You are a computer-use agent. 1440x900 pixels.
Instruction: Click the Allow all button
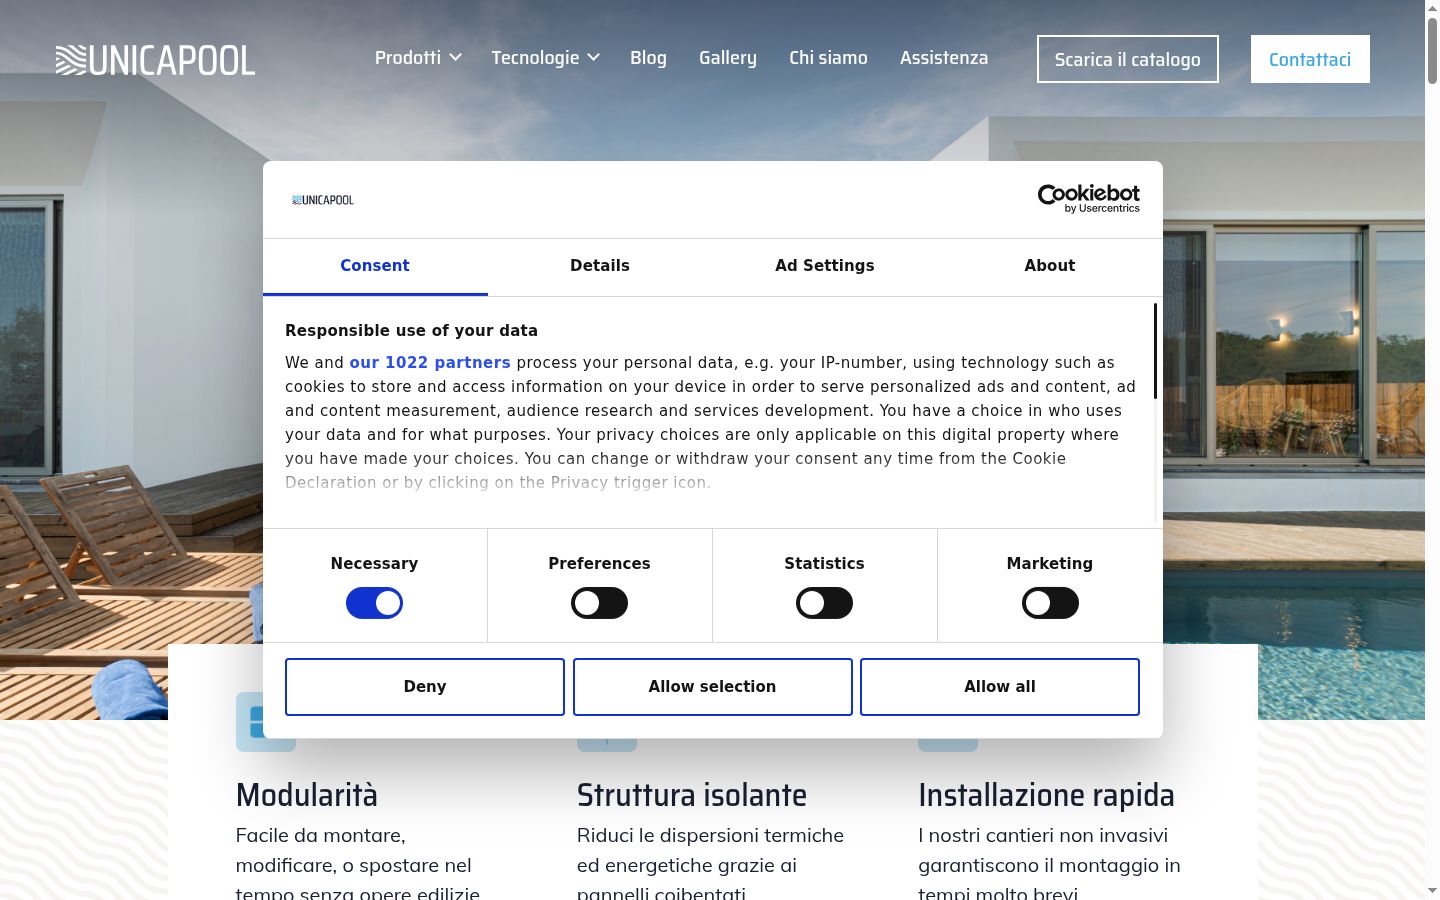click(1000, 687)
